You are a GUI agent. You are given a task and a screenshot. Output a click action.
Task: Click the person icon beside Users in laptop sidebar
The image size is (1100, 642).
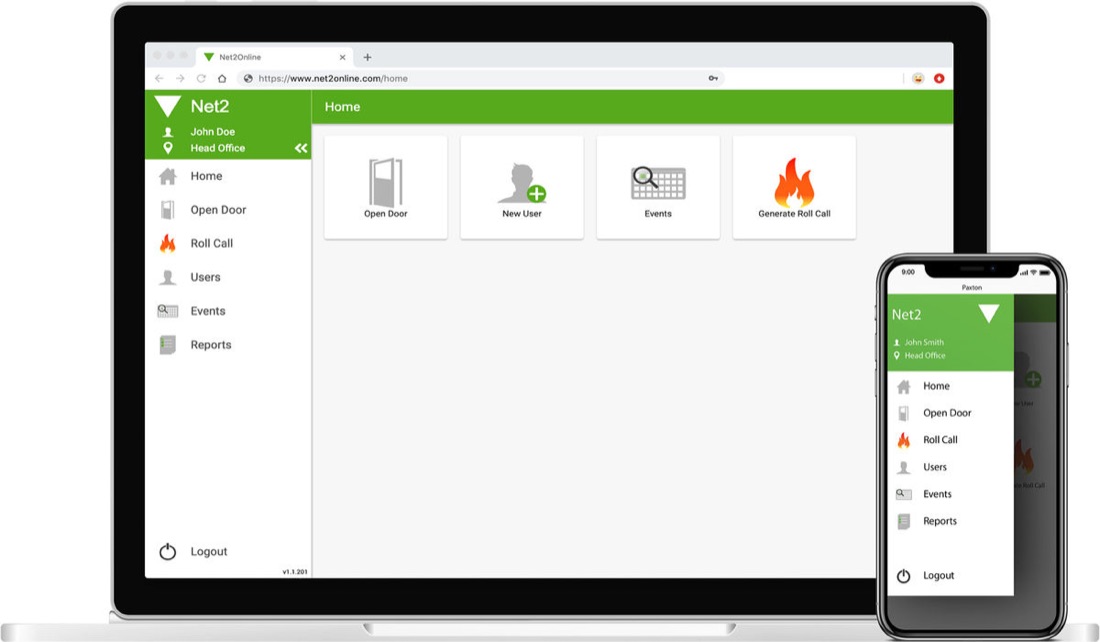168,277
